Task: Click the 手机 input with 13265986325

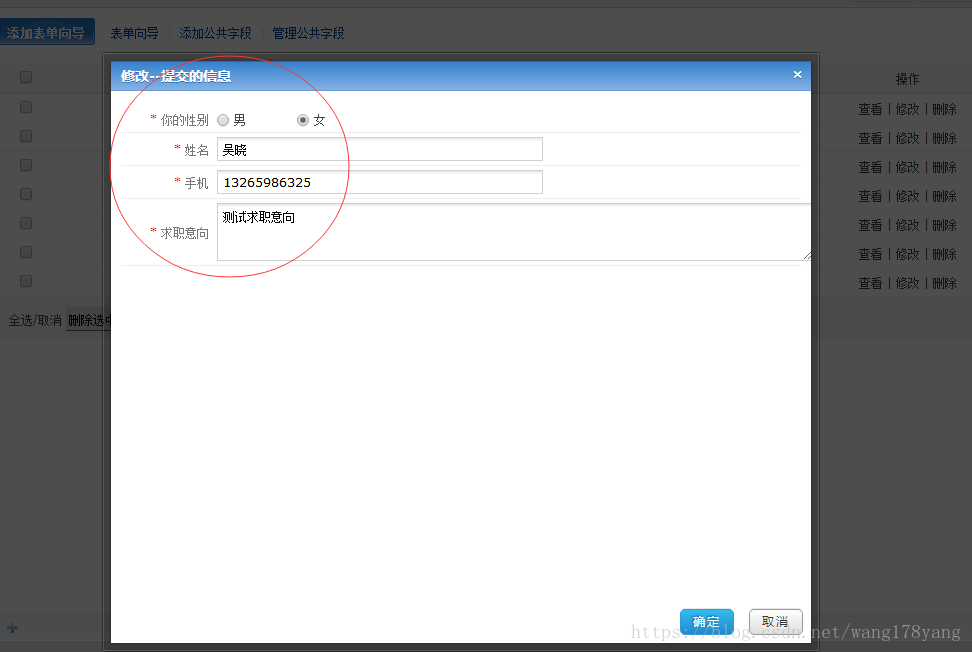Action: [x=379, y=182]
